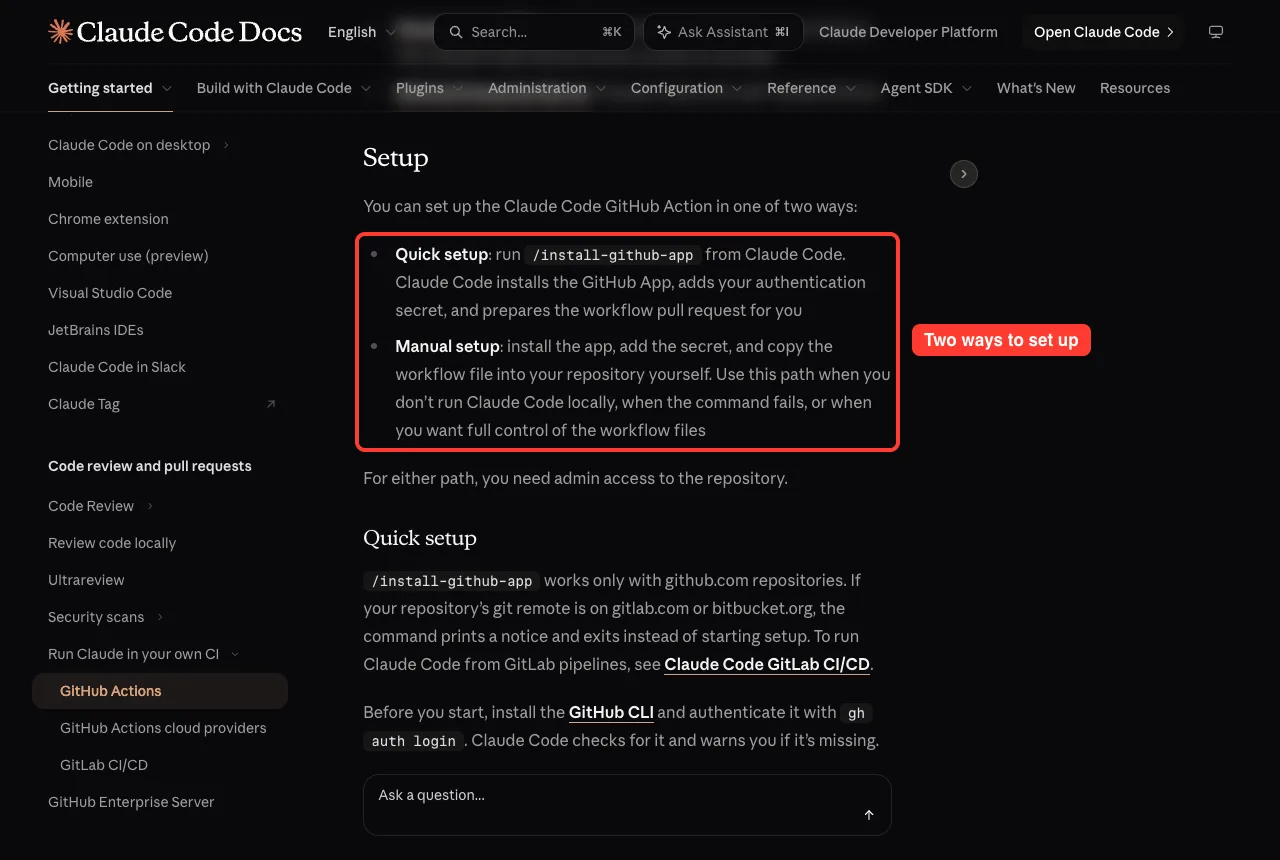Click the Ask Assistant sparkle icon
1280x860 pixels.
pos(664,32)
